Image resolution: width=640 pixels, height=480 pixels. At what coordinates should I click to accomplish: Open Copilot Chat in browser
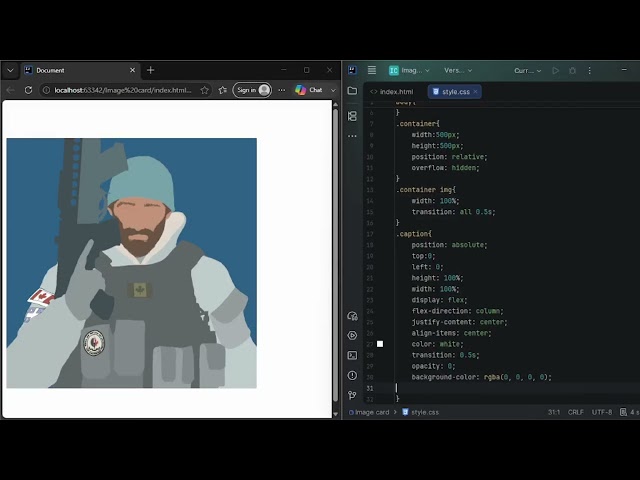pyautogui.click(x=309, y=90)
